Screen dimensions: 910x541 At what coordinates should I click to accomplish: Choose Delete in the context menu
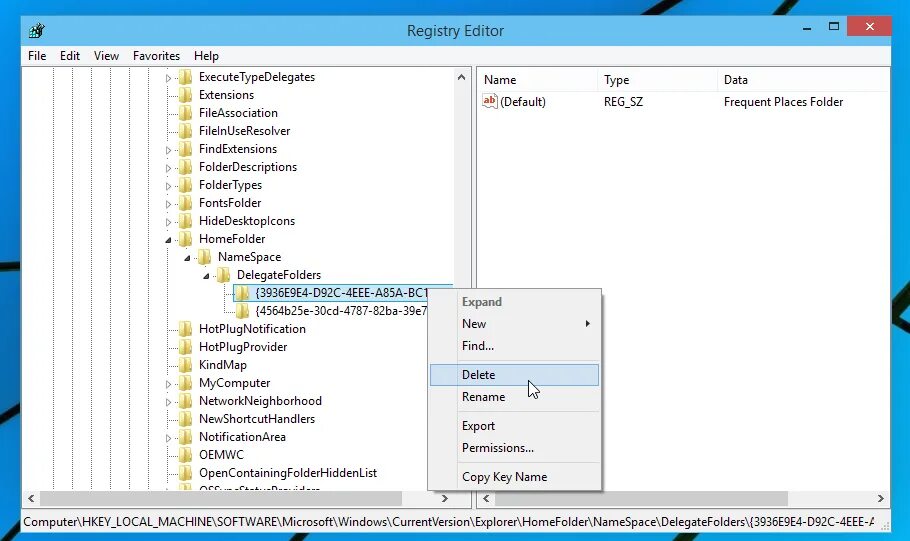pos(514,374)
